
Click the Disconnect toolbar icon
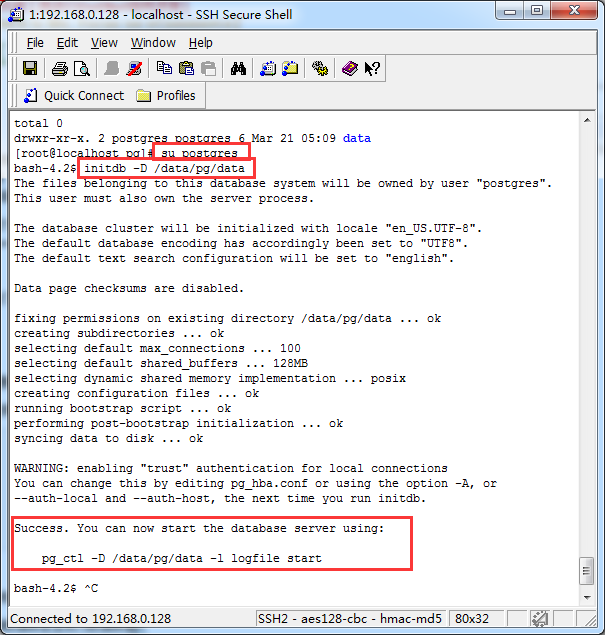(x=134, y=68)
